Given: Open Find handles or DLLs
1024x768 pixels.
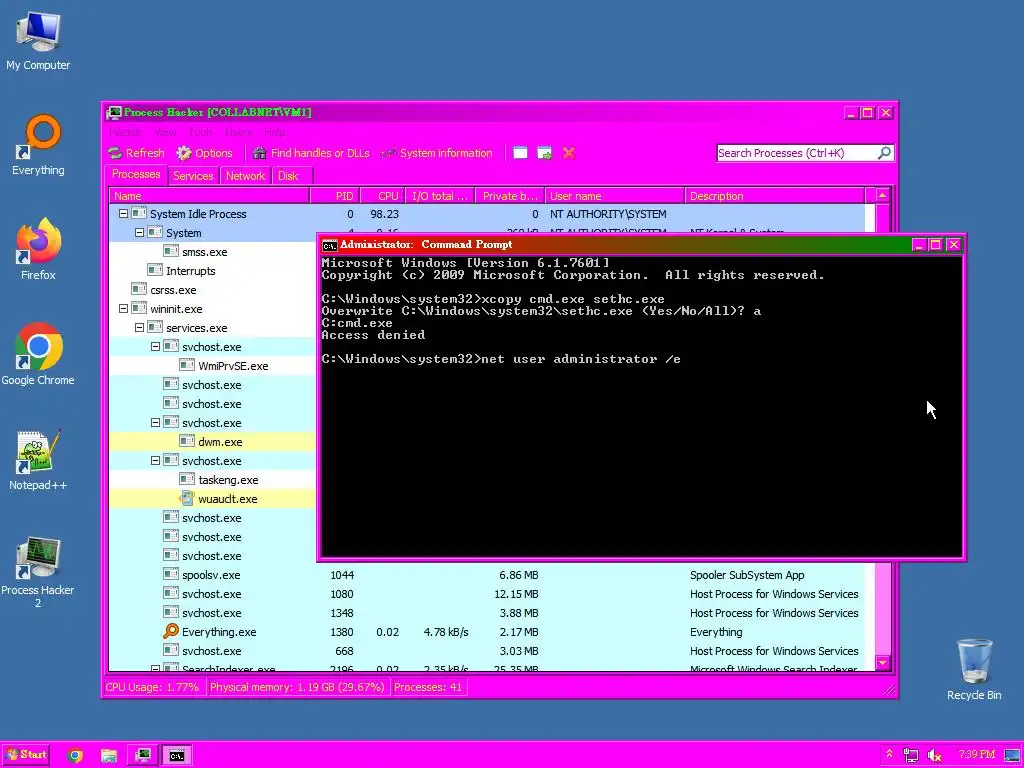Looking at the screenshot, I should coord(311,153).
